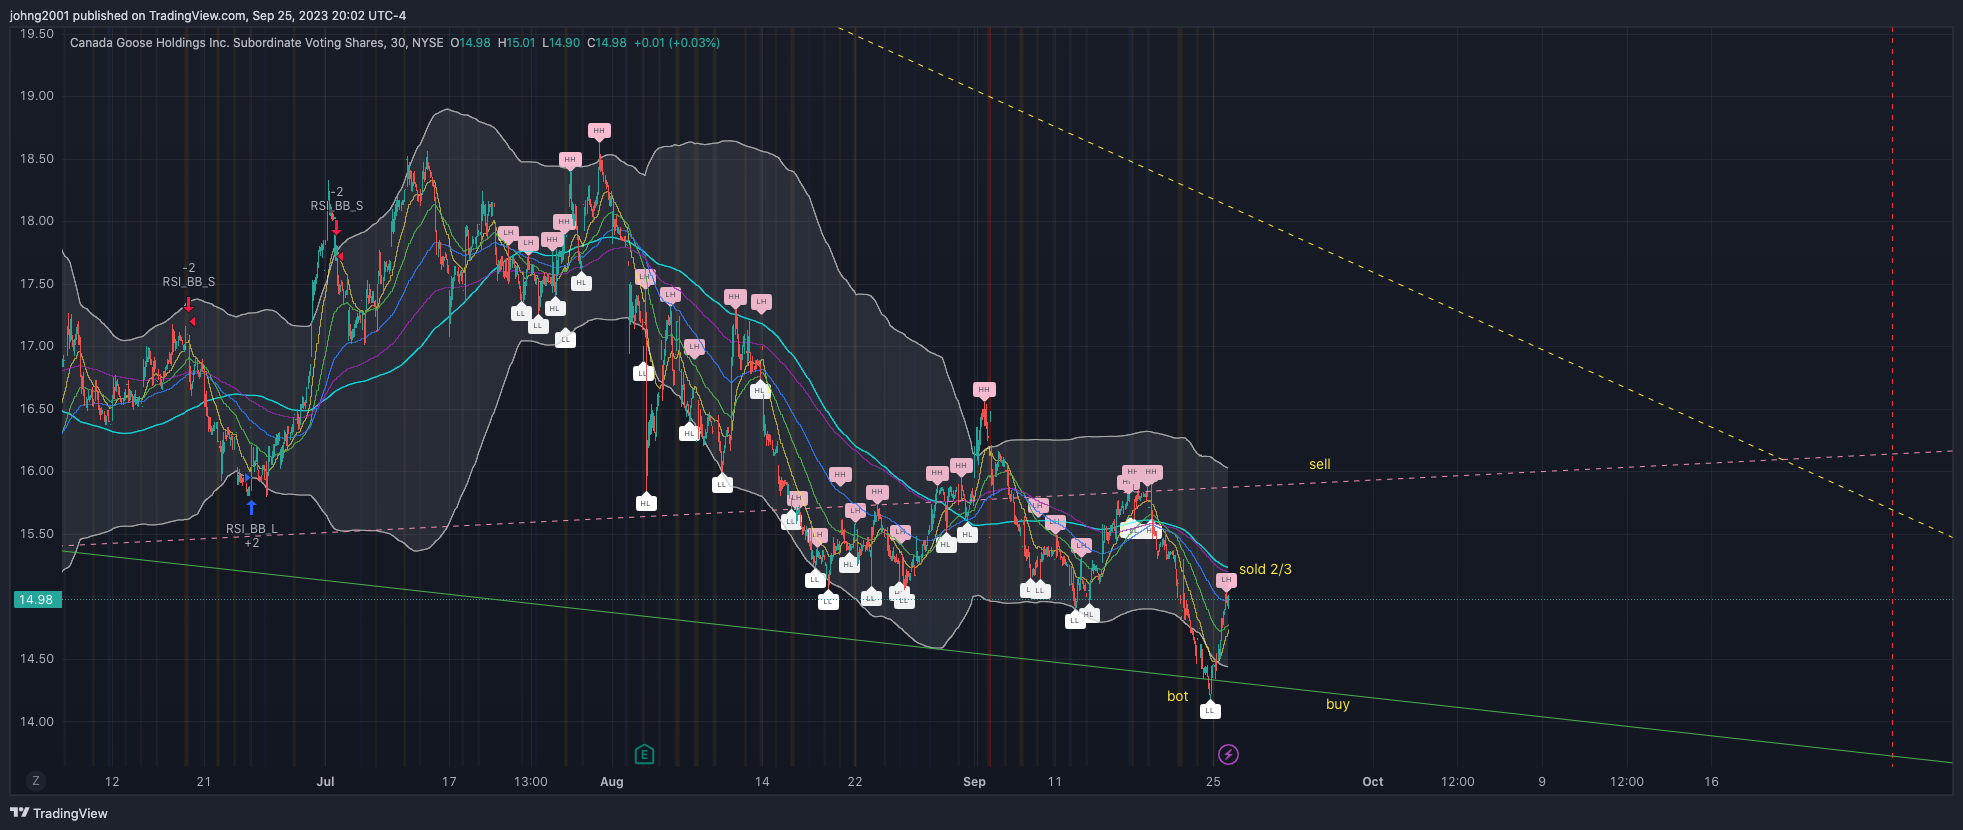
Task: Click the TradingView logo at the bottom
Action: pos(59,813)
